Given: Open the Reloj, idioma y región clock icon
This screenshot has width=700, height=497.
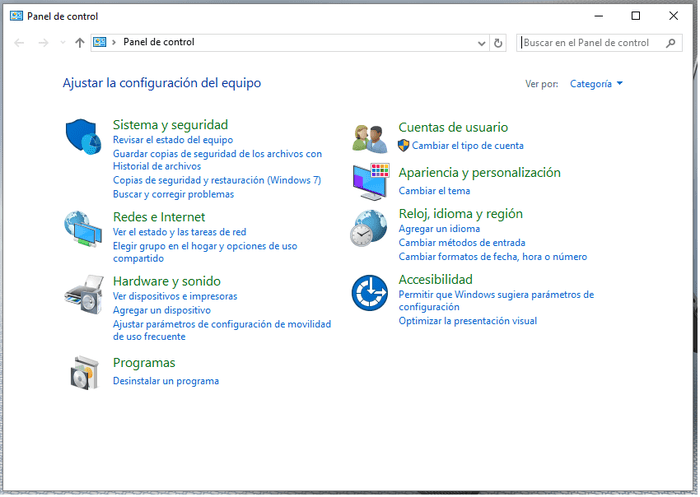Looking at the screenshot, I should [x=369, y=228].
